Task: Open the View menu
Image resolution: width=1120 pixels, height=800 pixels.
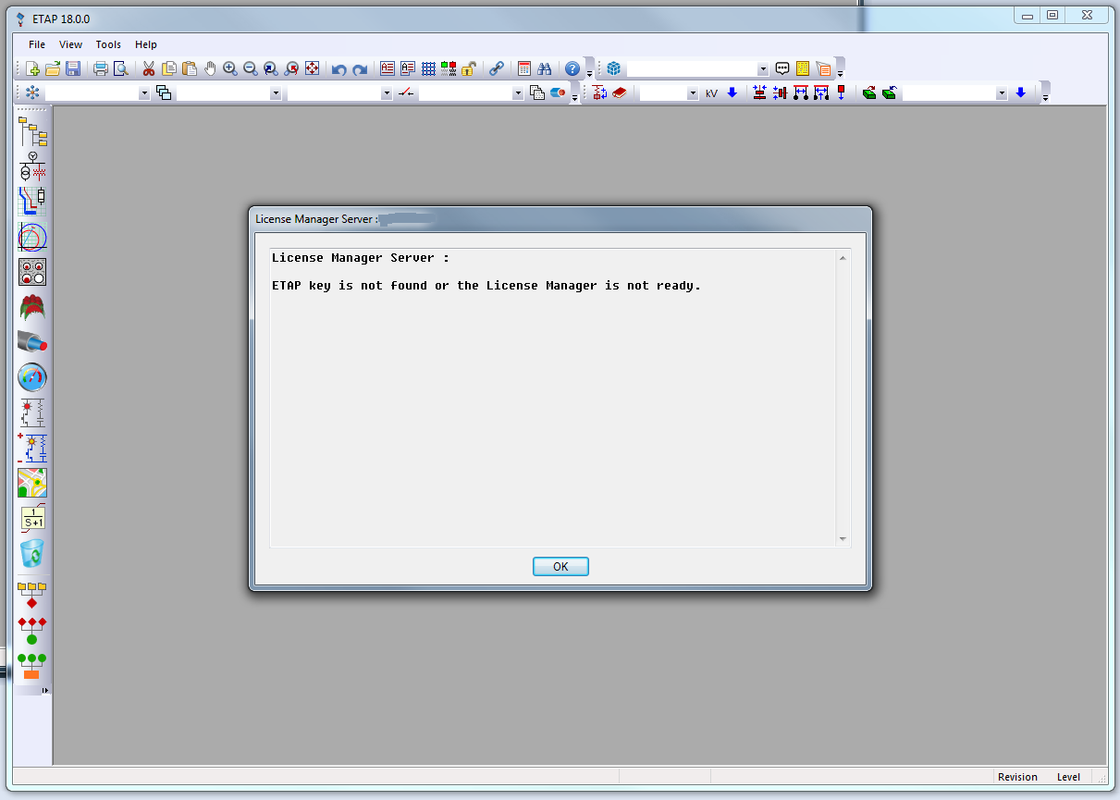Action: point(71,44)
